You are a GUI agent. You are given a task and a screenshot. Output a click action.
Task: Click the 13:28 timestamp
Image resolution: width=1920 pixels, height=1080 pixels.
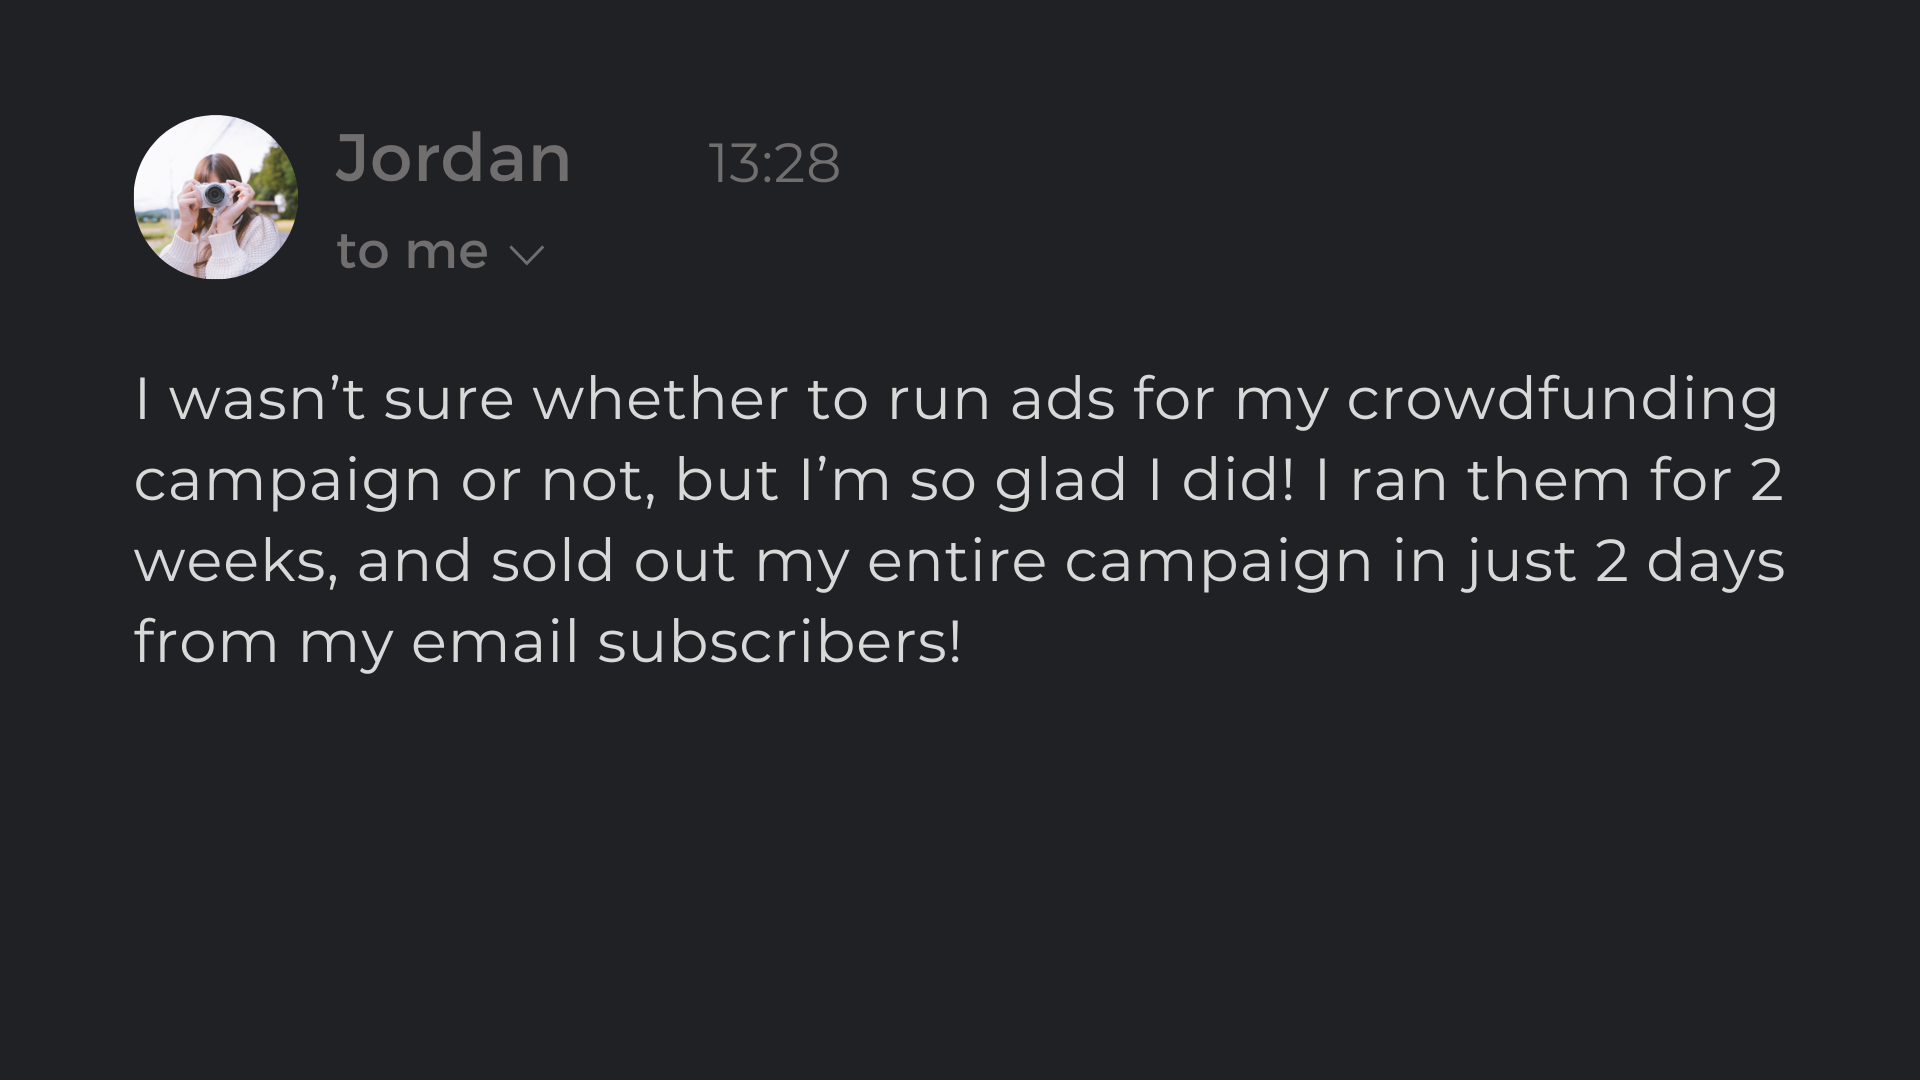773,163
